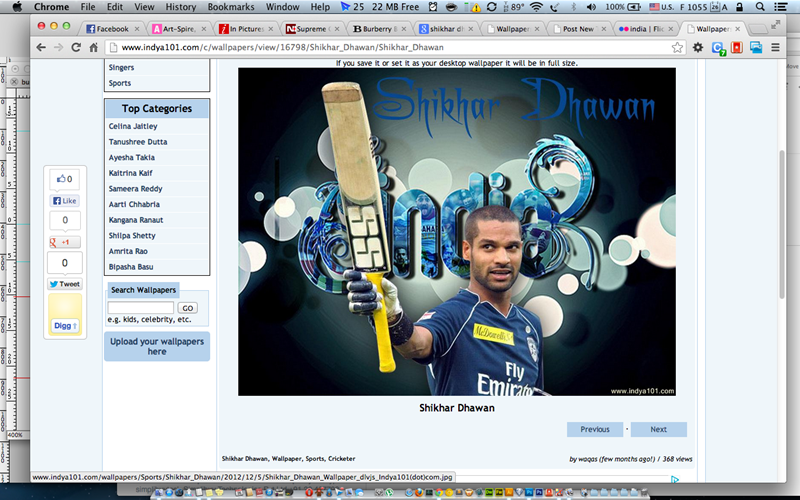Click the Shikhar Dhawan wallpaper image

tap(457, 232)
